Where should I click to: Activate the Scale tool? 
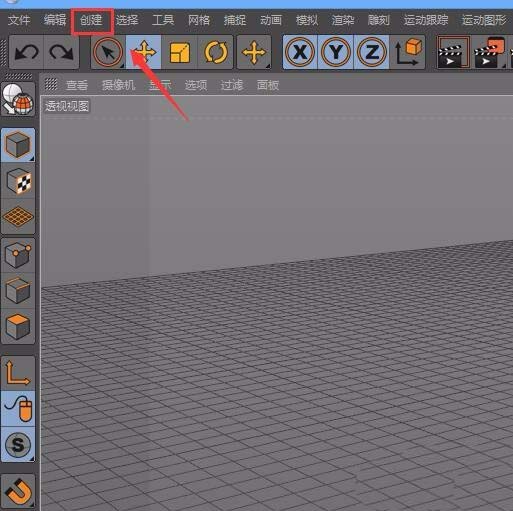coord(180,52)
